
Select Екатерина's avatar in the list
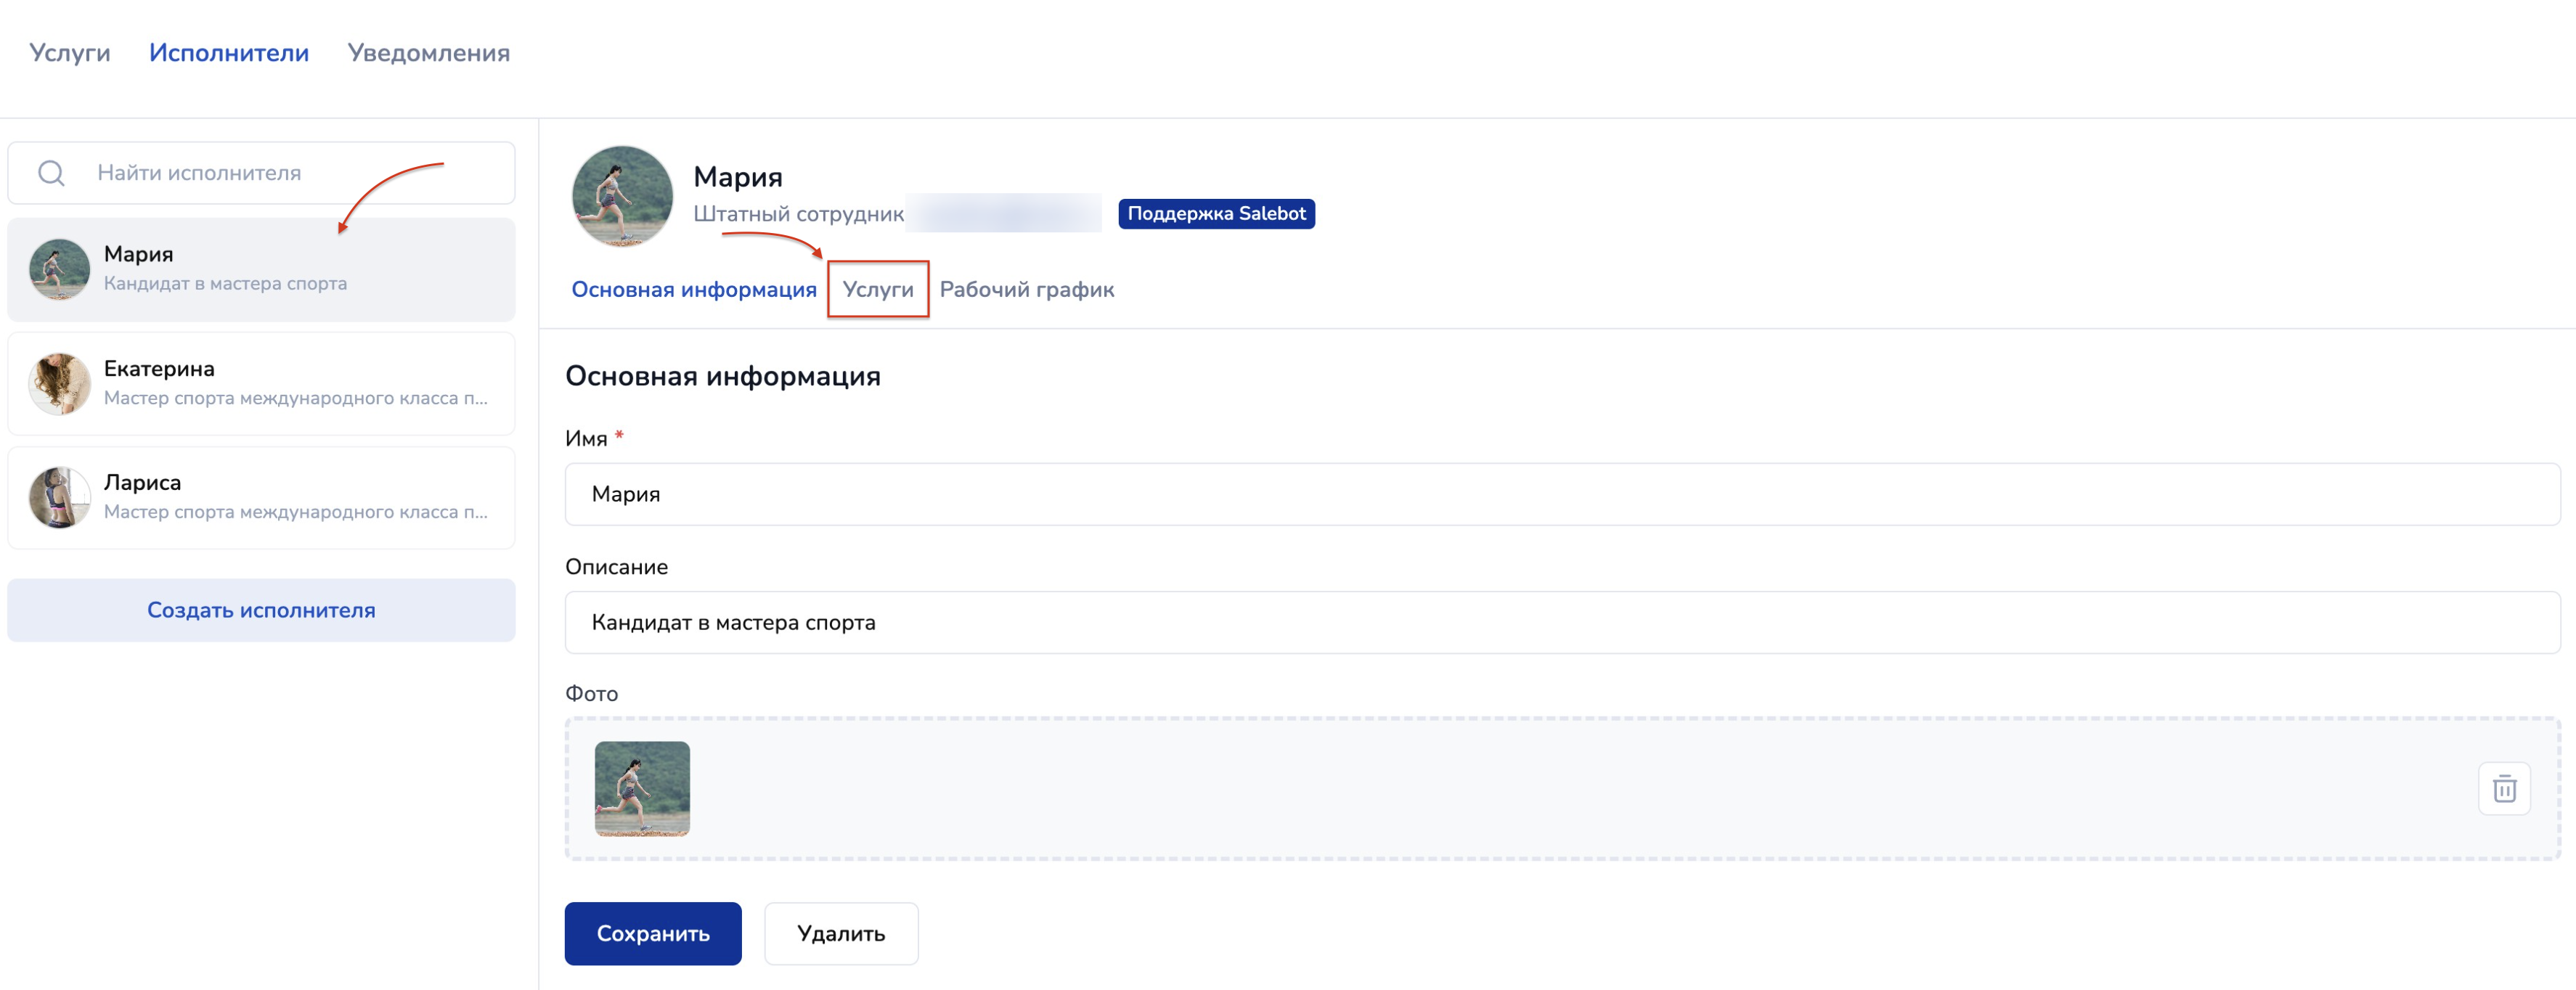pyautogui.click(x=59, y=383)
